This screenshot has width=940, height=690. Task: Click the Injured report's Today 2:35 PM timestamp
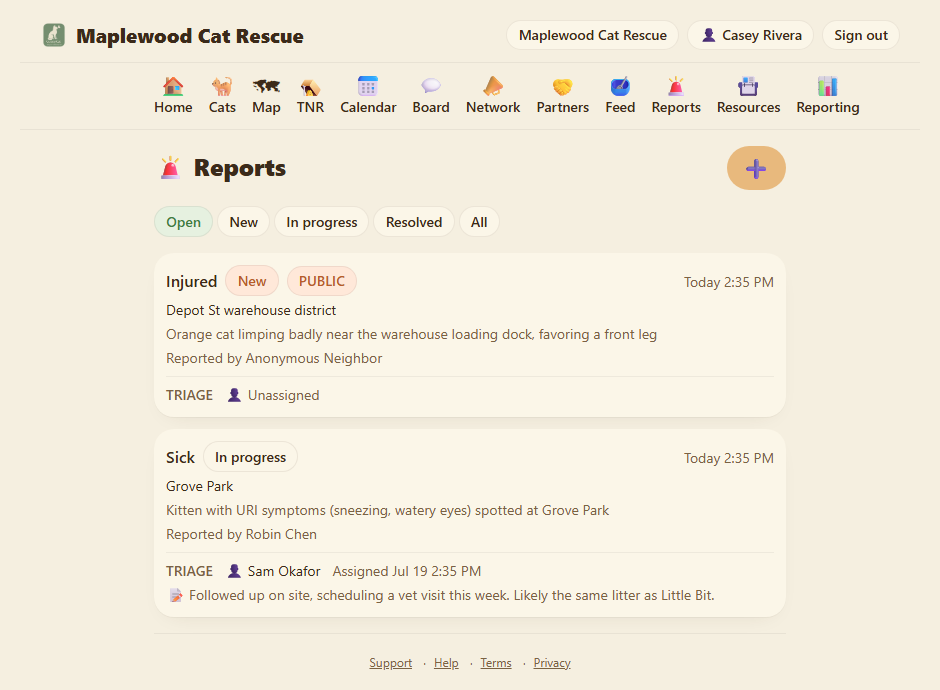pyautogui.click(x=729, y=282)
